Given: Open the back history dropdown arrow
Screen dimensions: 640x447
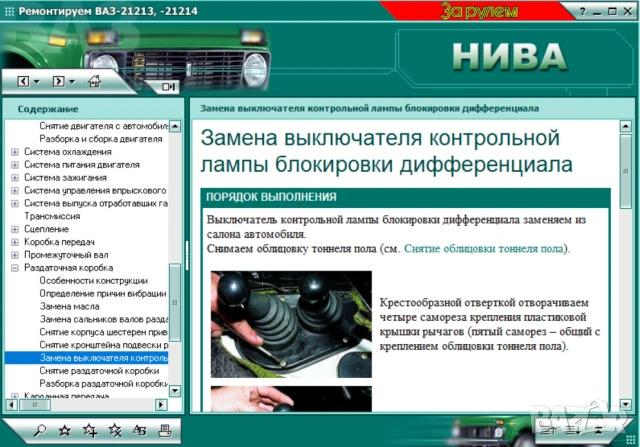Looking at the screenshot, I should (36, 82).
